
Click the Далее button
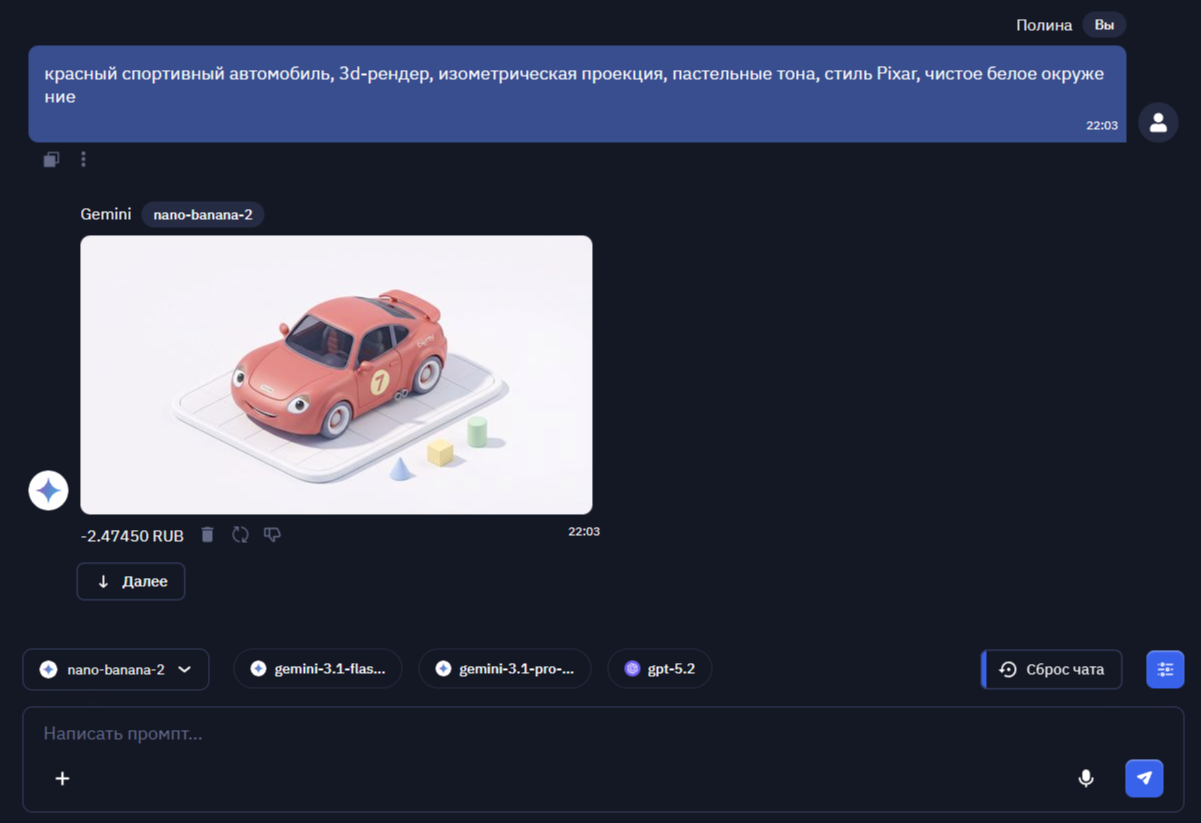(131, 581)
